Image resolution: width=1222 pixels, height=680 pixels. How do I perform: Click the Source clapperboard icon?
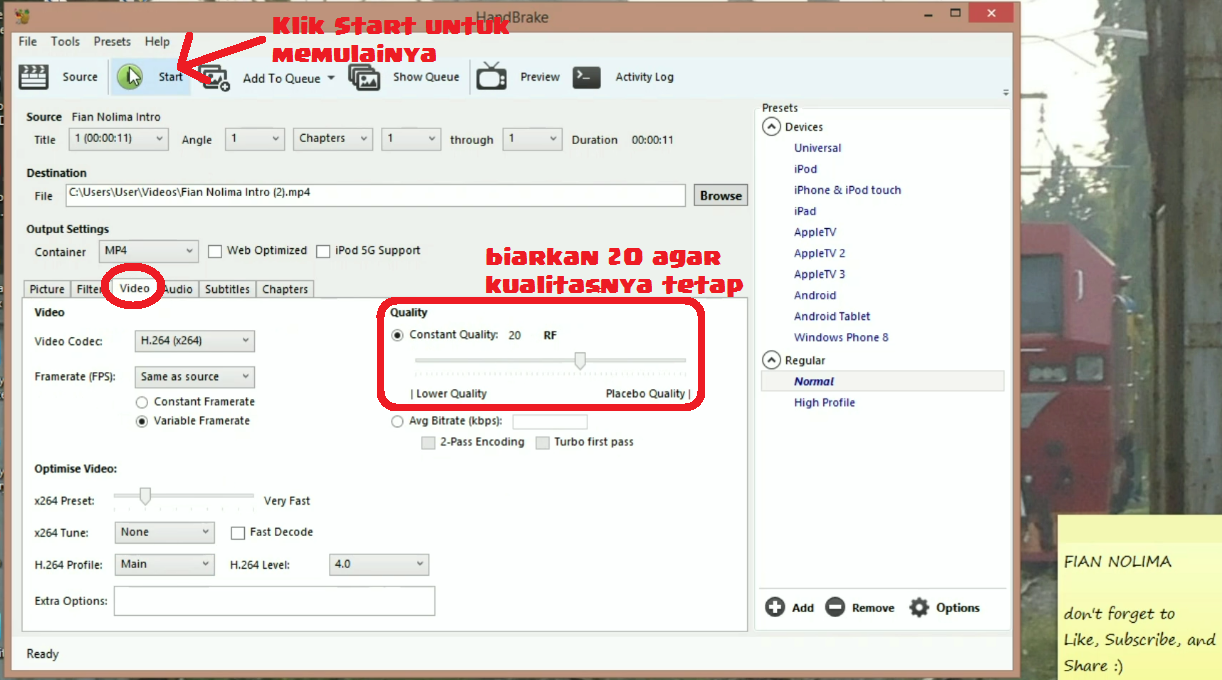tap(35, 77)
